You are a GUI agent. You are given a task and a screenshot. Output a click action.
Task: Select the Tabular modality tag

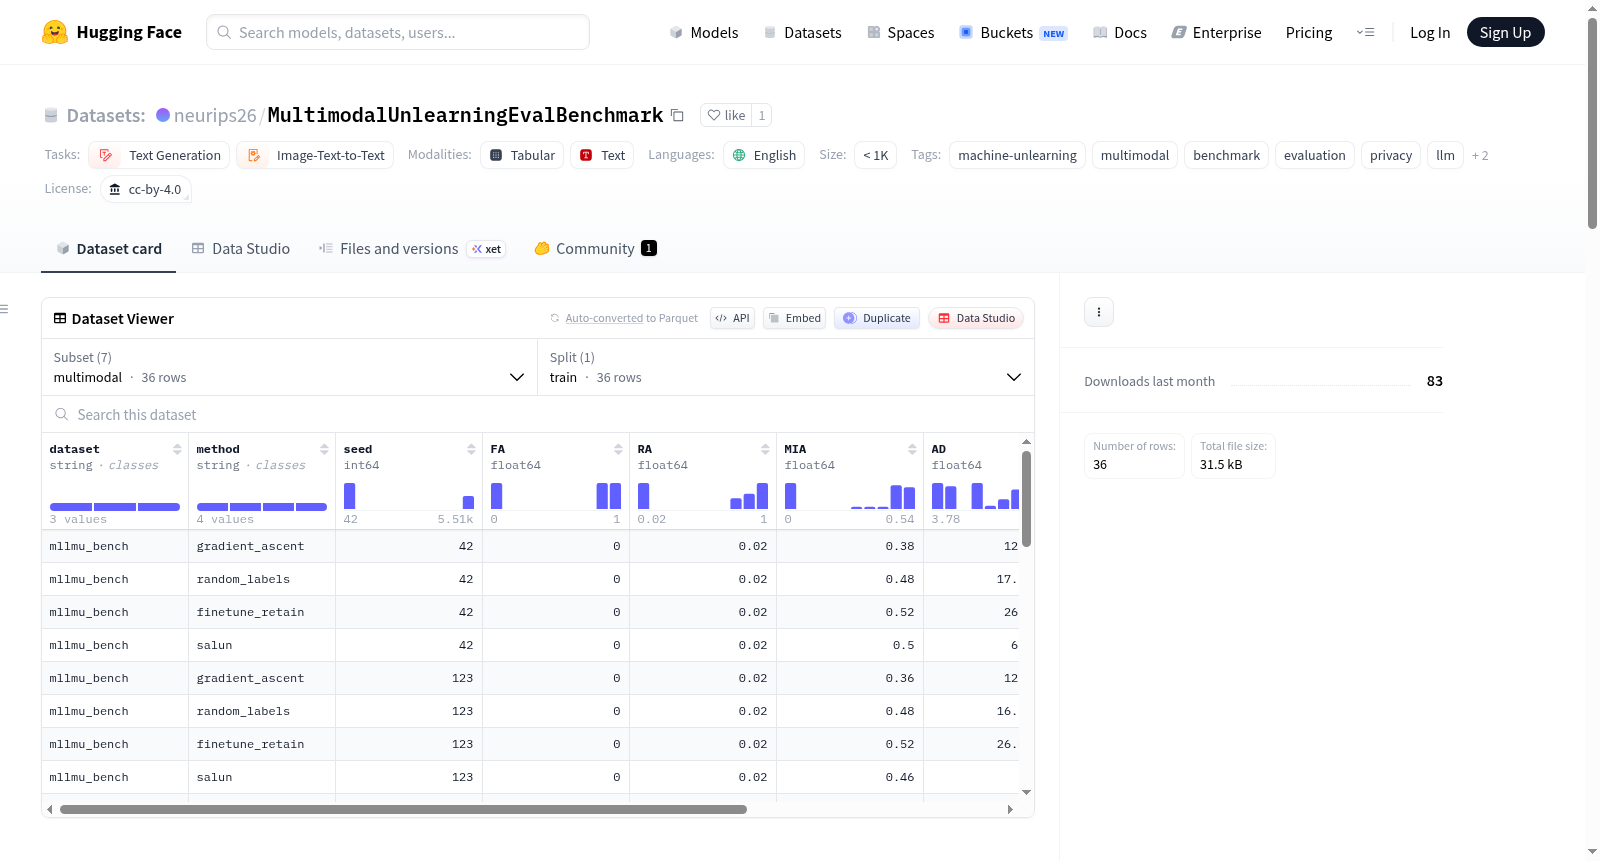click(x=522, y=155)
